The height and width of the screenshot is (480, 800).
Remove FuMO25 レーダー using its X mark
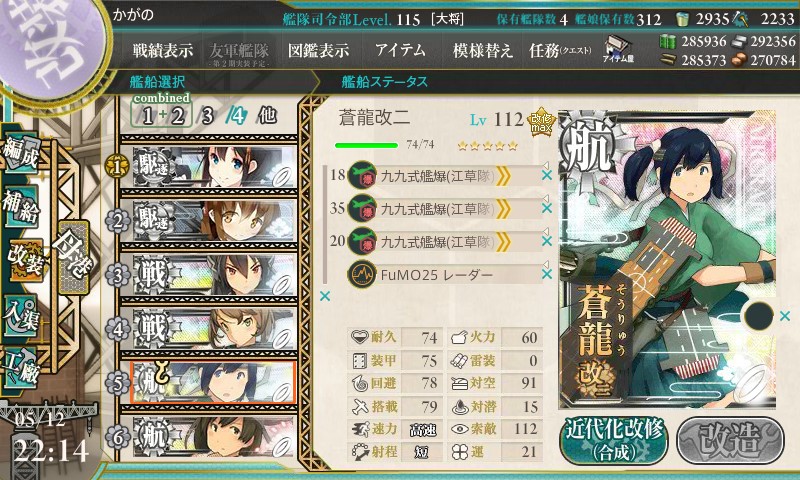pyautogui.click(x=546, y=274)
